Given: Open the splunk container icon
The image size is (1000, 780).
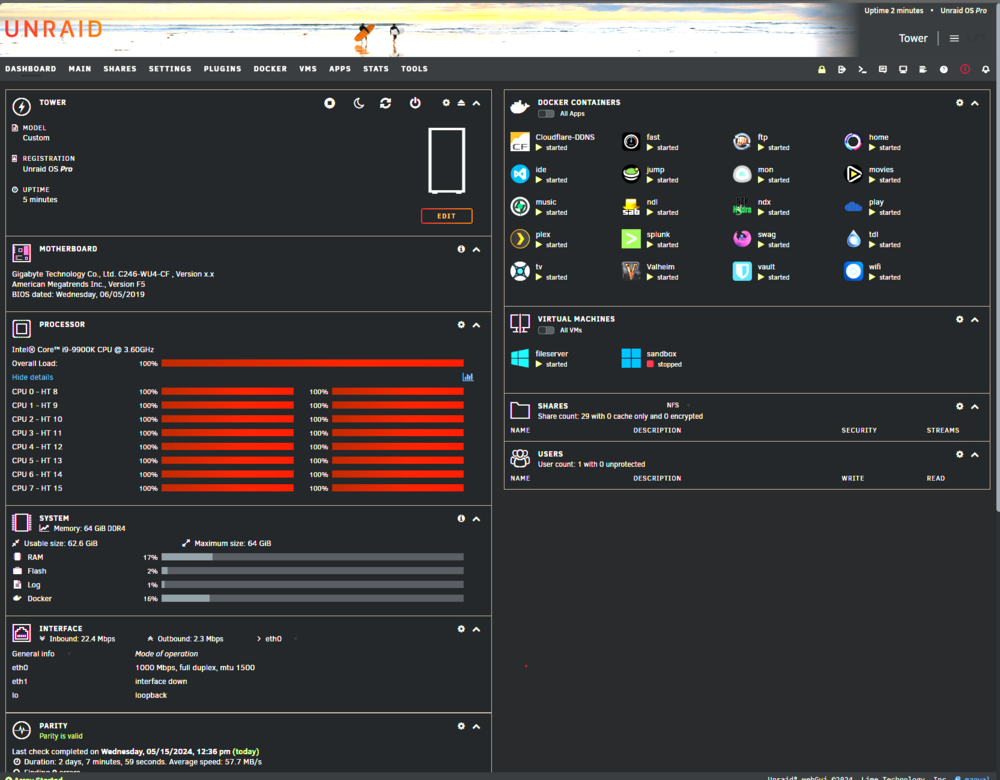Looking at the screenshot, I should click(x=631, y=239).
